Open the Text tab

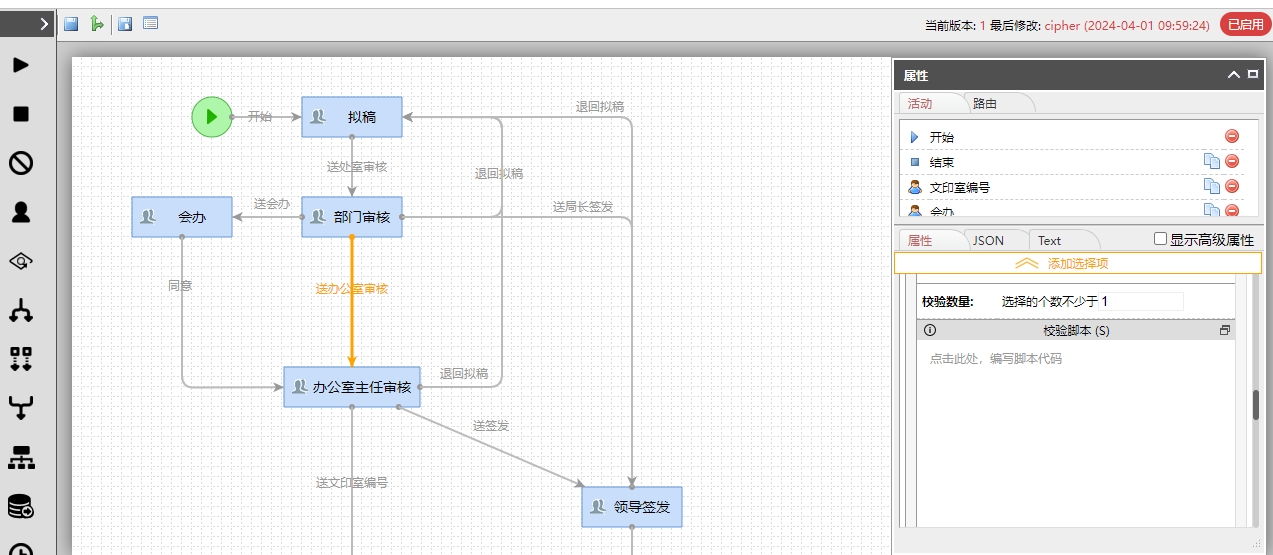[1049, 240]
